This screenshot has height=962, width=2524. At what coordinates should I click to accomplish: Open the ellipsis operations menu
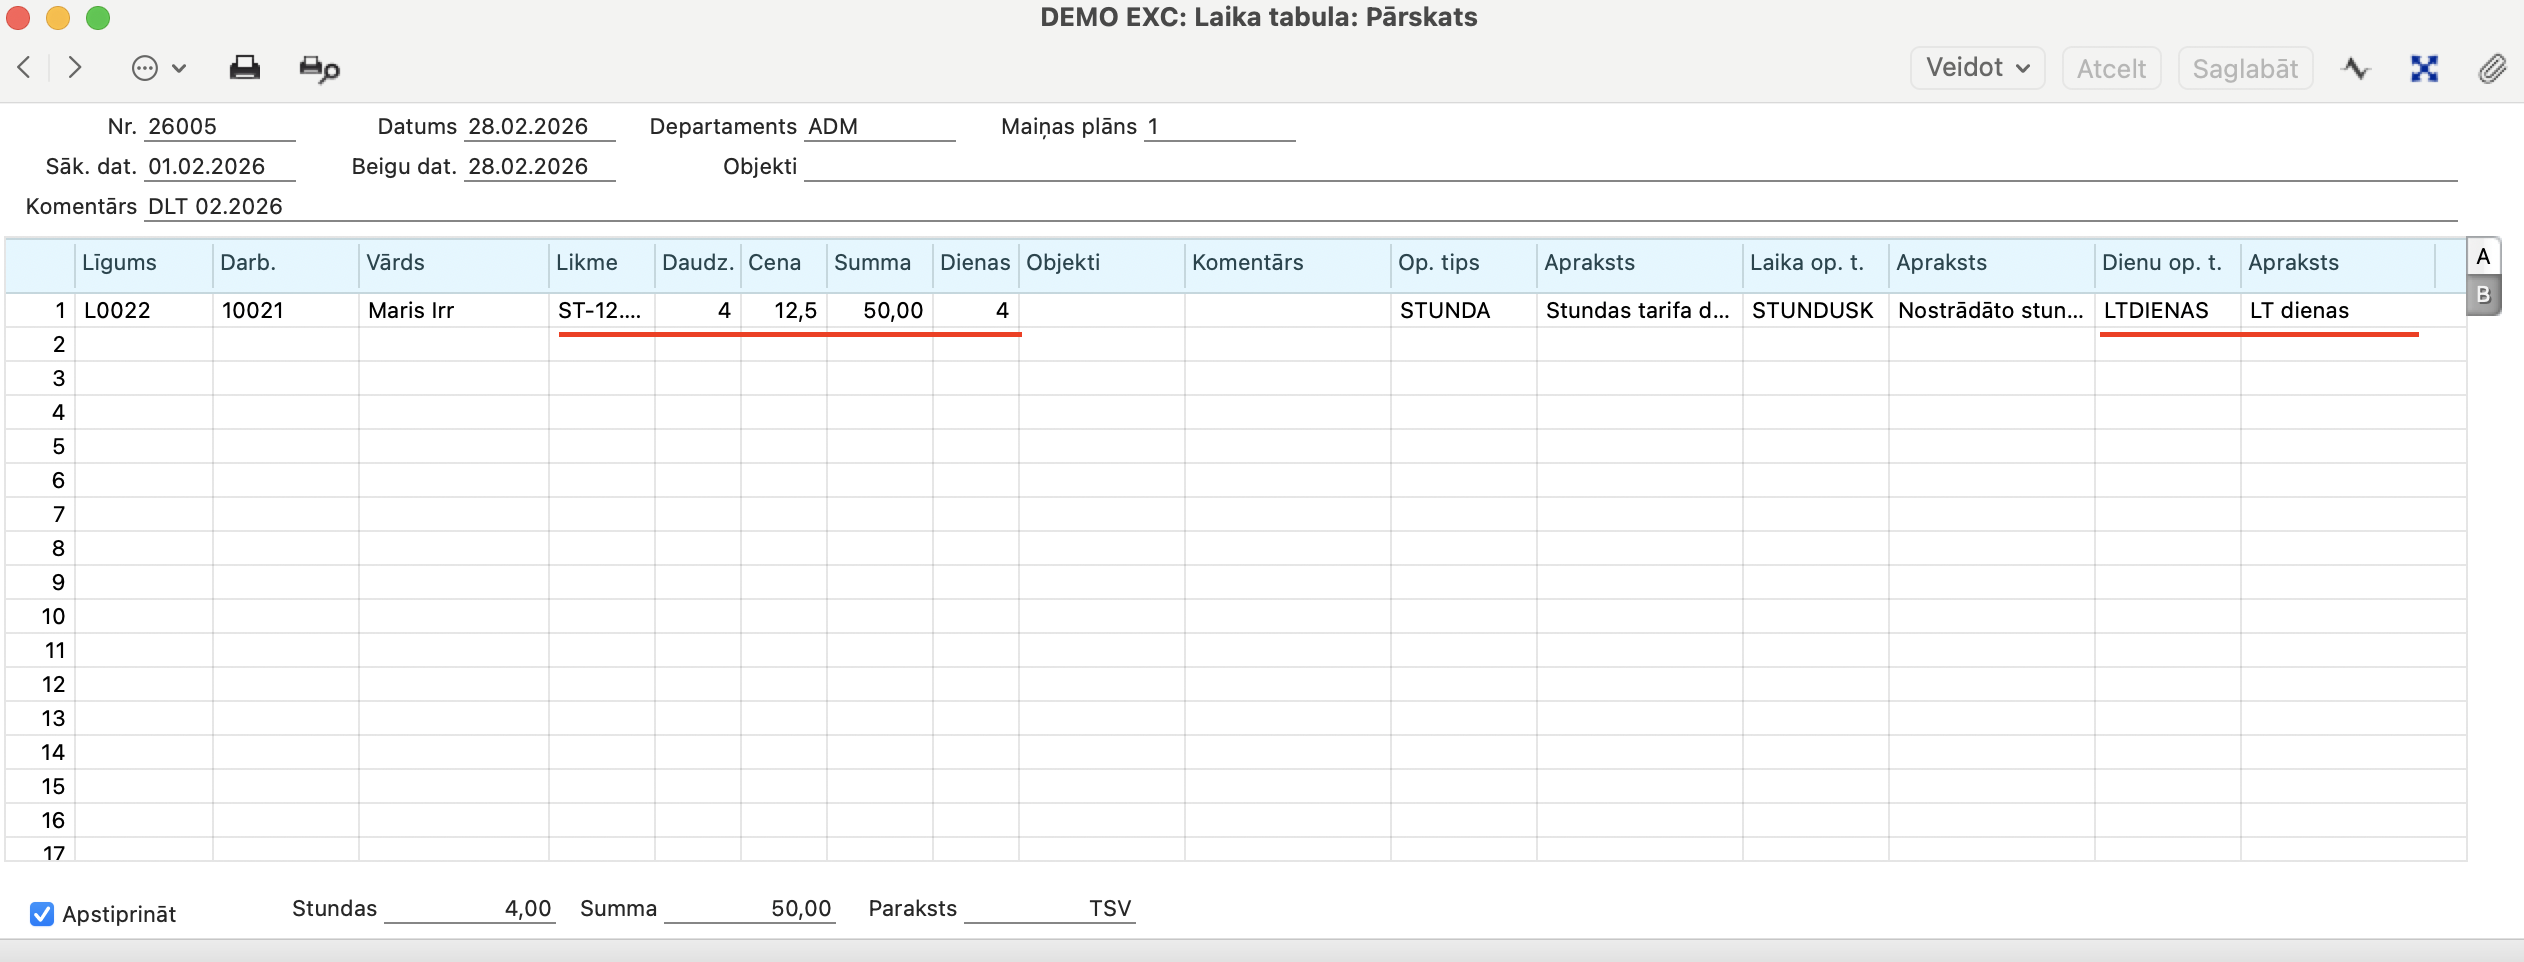coord(158,68)
